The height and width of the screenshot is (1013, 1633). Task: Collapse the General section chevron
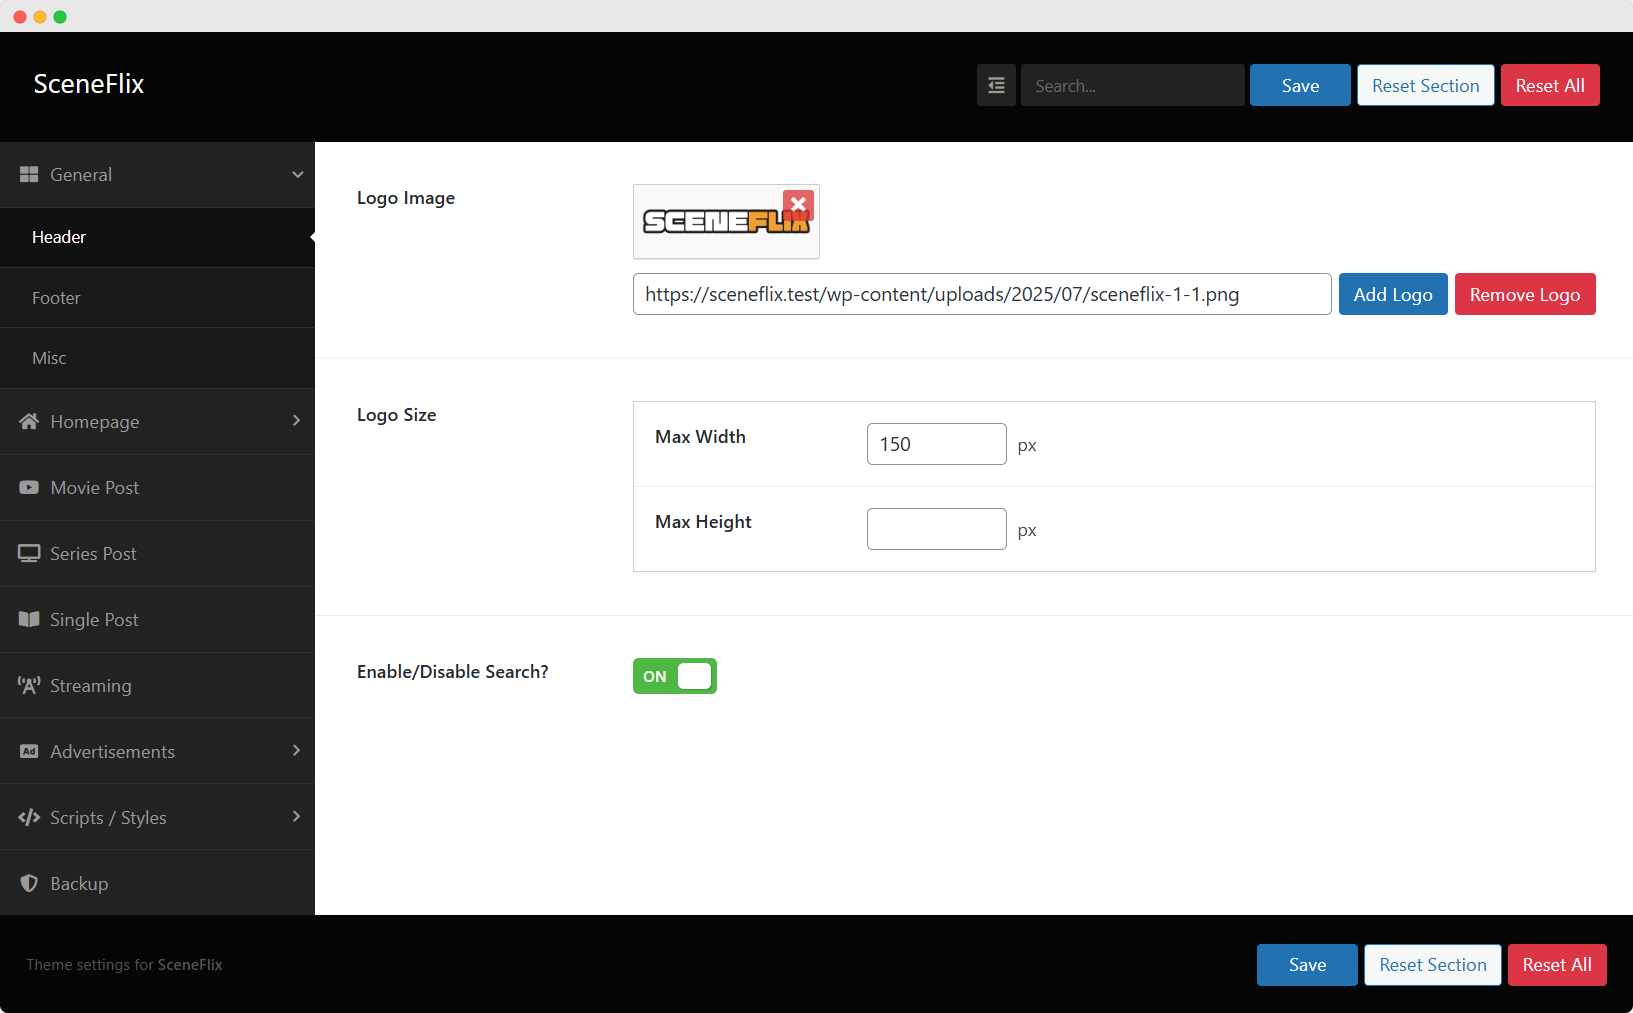coord(297,174)
